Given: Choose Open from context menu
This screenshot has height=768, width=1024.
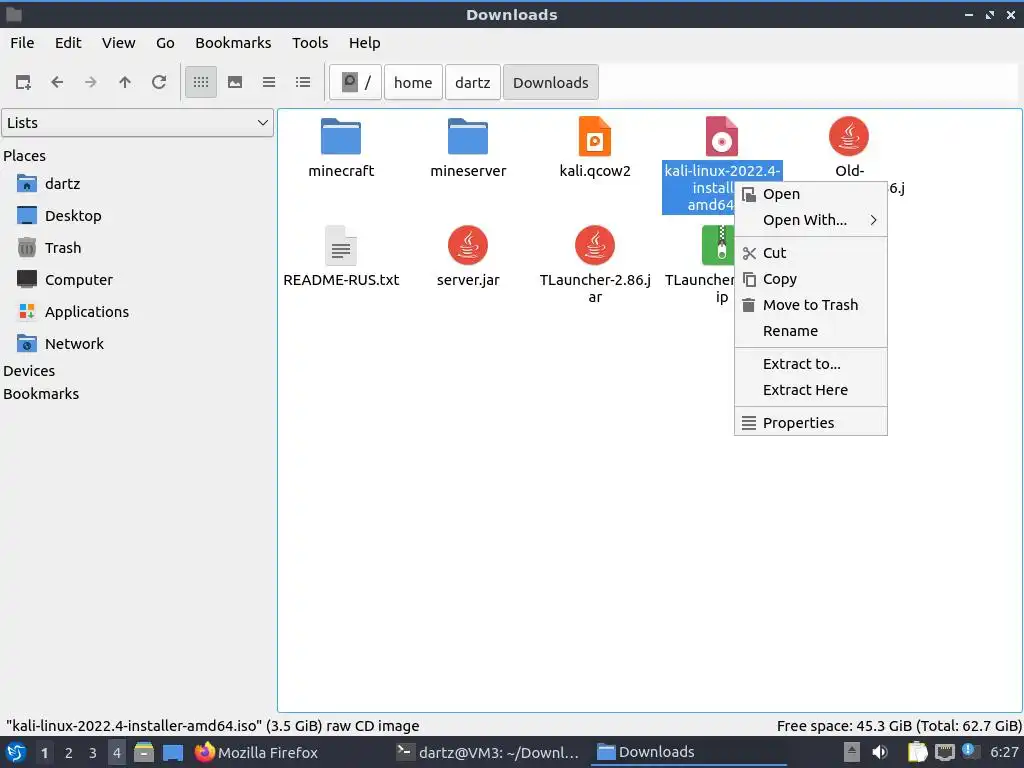Looking at the screenshot, I should tap(810, 194).
